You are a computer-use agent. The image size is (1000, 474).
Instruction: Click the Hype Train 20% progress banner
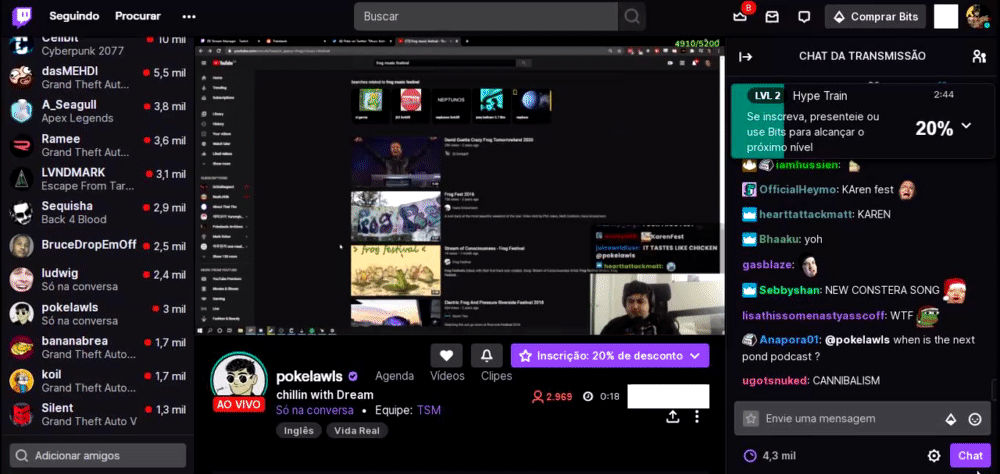[x=862, y=121]
